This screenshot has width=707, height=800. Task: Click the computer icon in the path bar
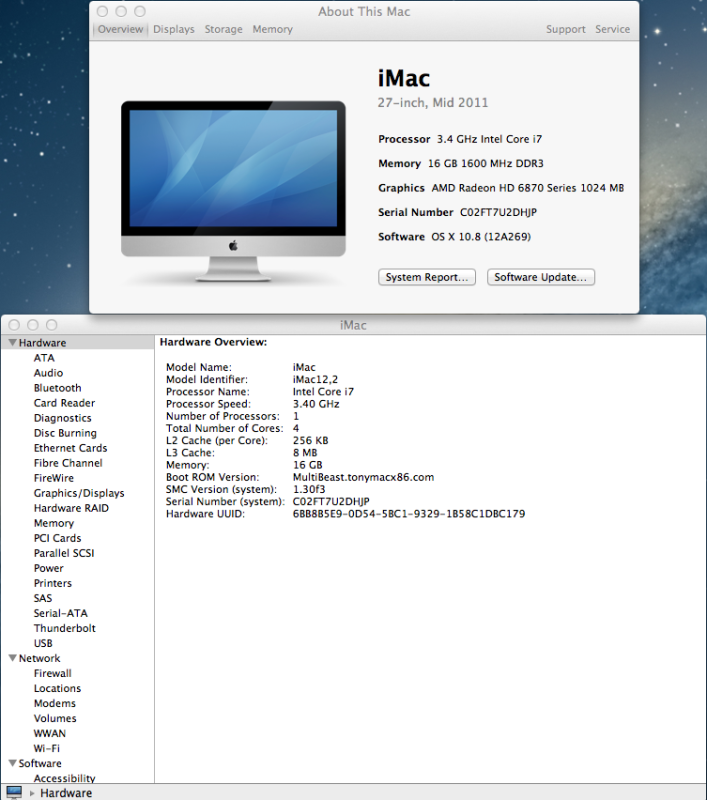pyautogui.click(x=14, y=792)
